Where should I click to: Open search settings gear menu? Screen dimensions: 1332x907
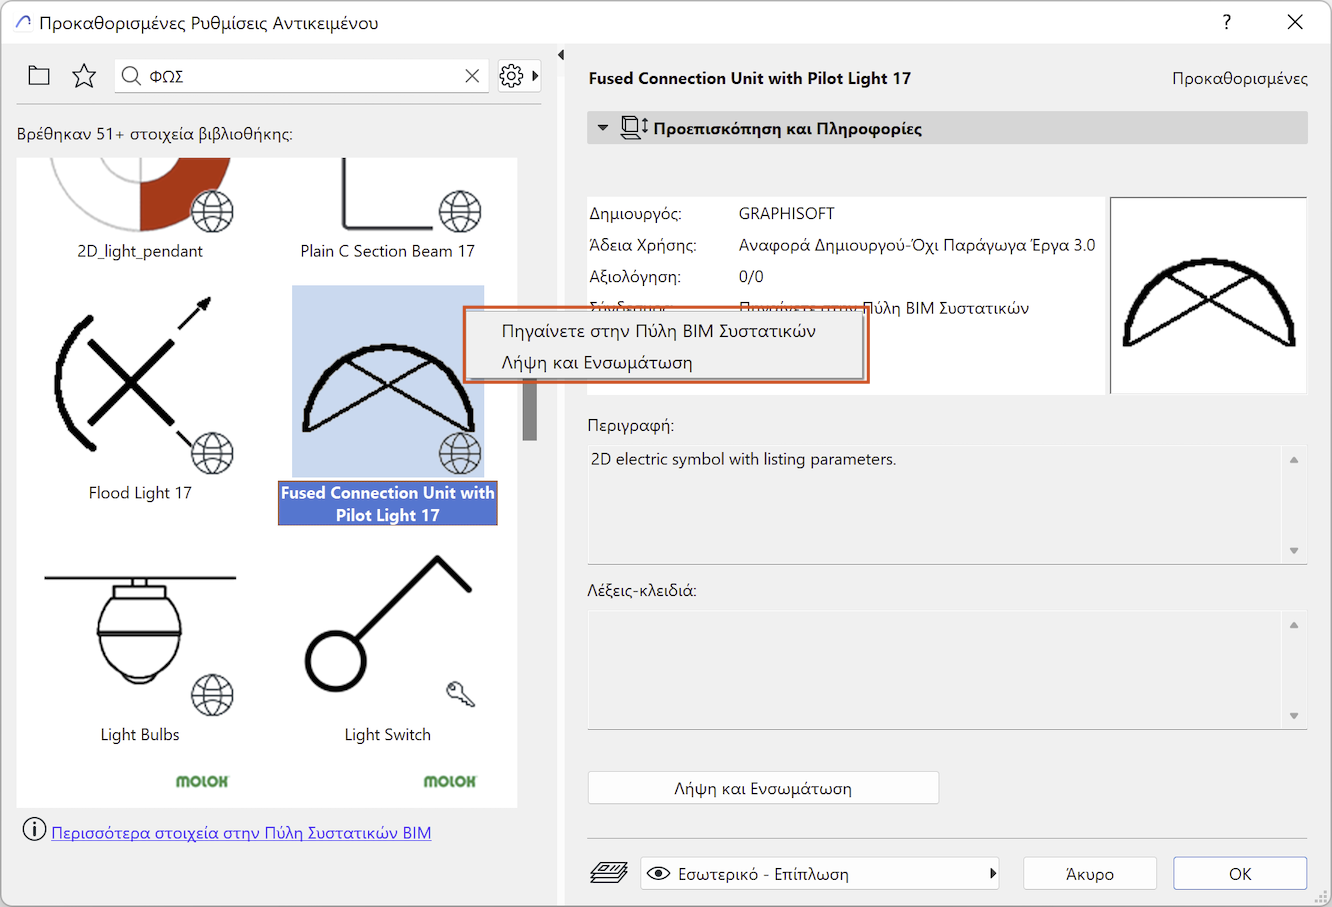pyautogui.click(x=512, y=76)
